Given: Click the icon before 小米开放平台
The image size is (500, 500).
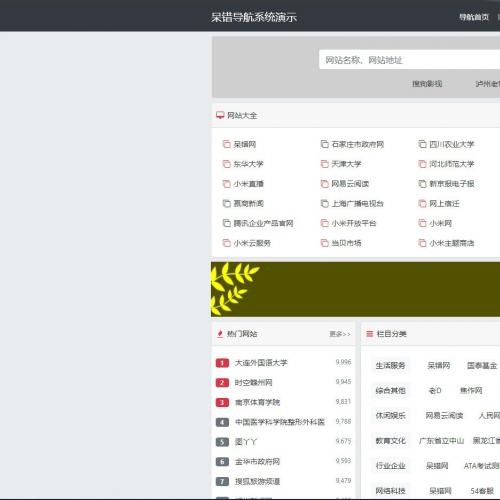Looking at the screenshot, I should click(x=324, y=223).
